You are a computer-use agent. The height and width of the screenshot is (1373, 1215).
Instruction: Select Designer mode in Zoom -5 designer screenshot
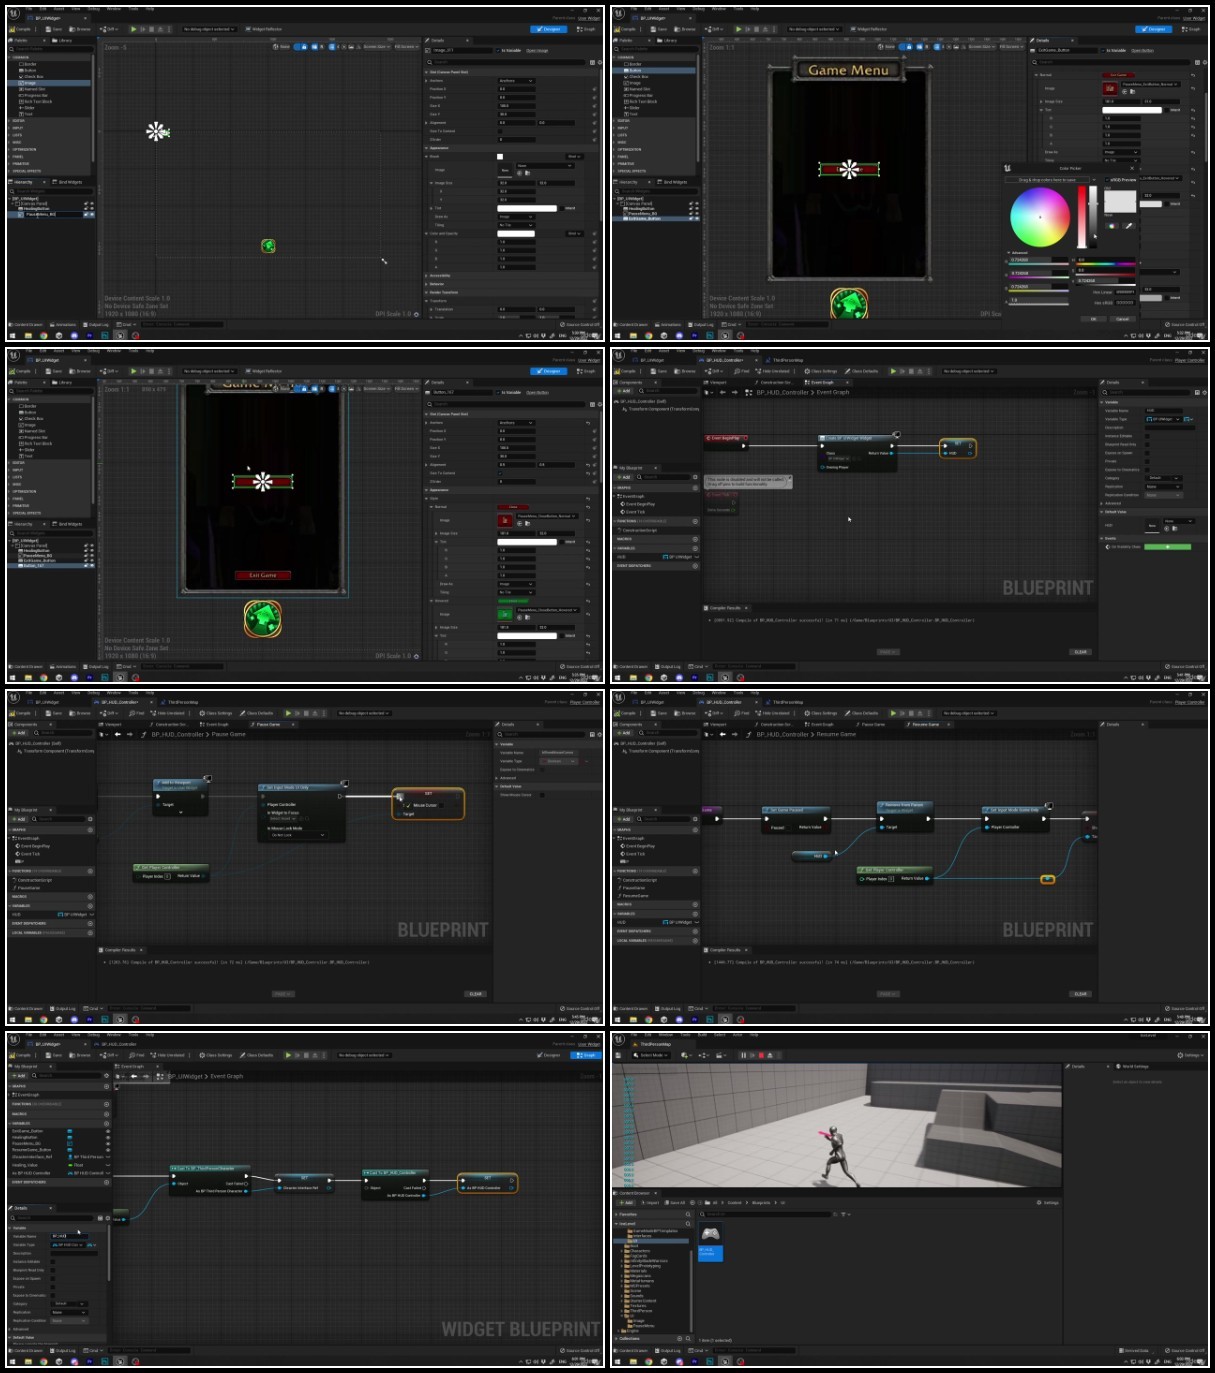pyautogui.click(x=550, y=29)
